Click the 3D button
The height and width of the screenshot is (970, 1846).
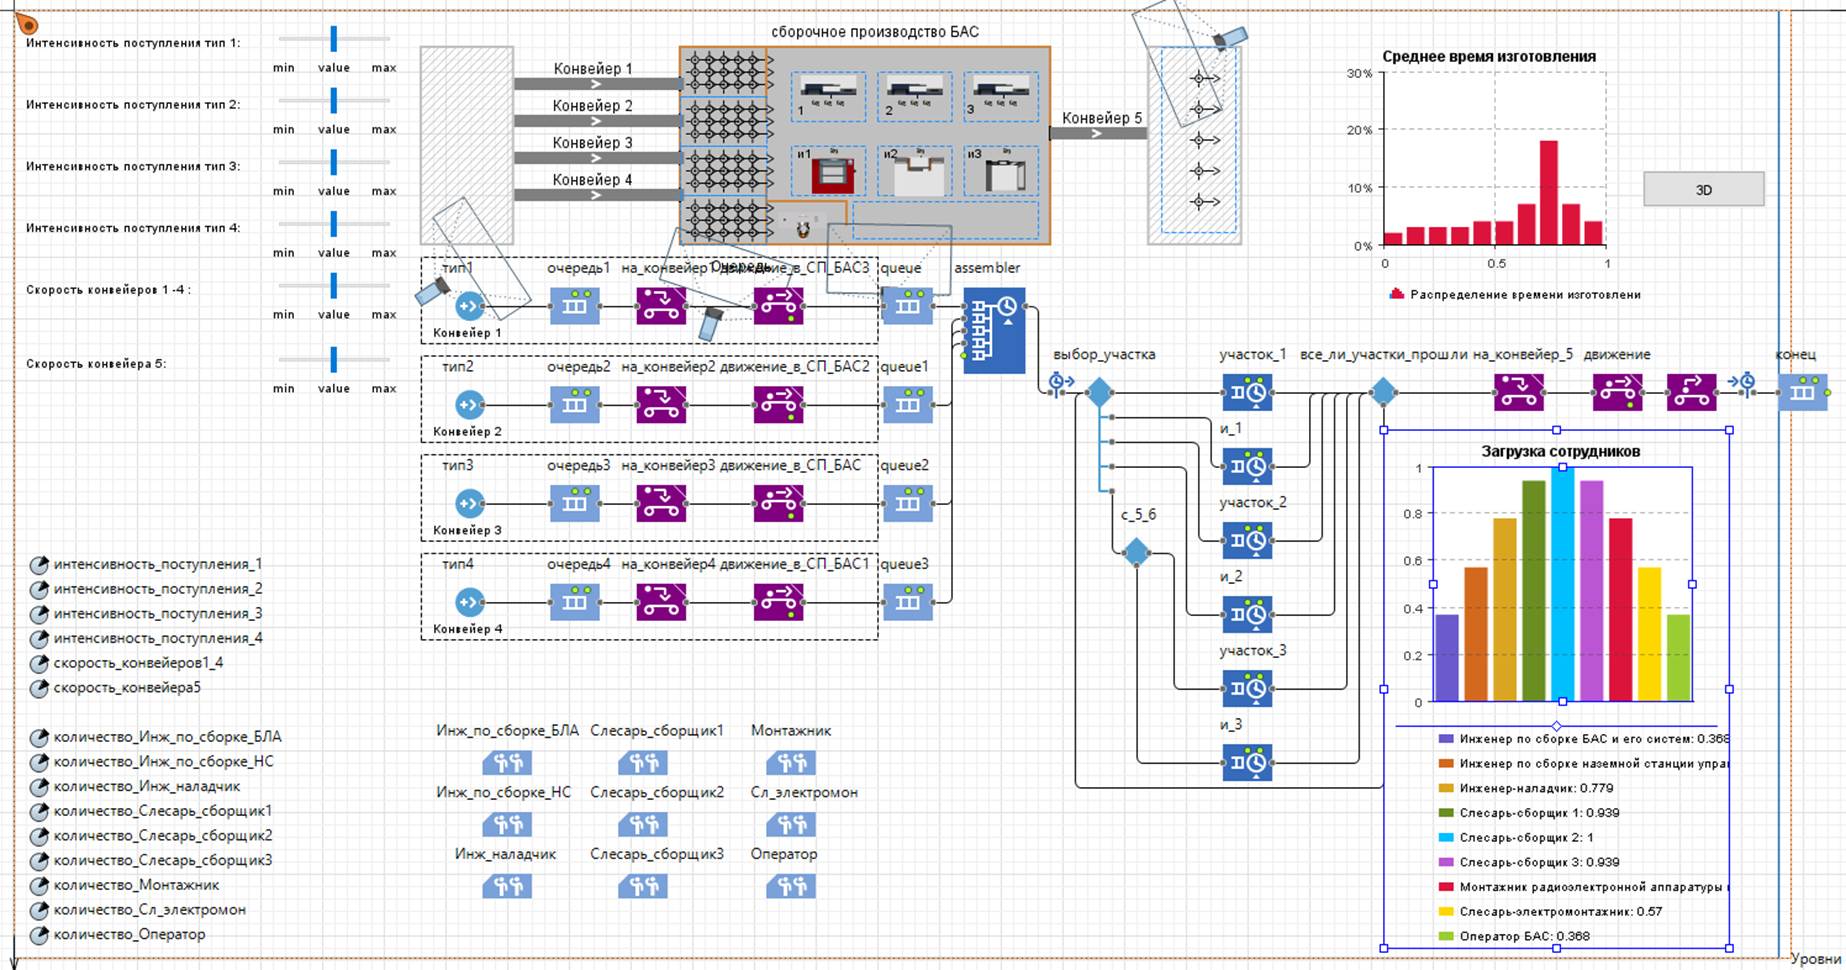[x=1703, y=189]
